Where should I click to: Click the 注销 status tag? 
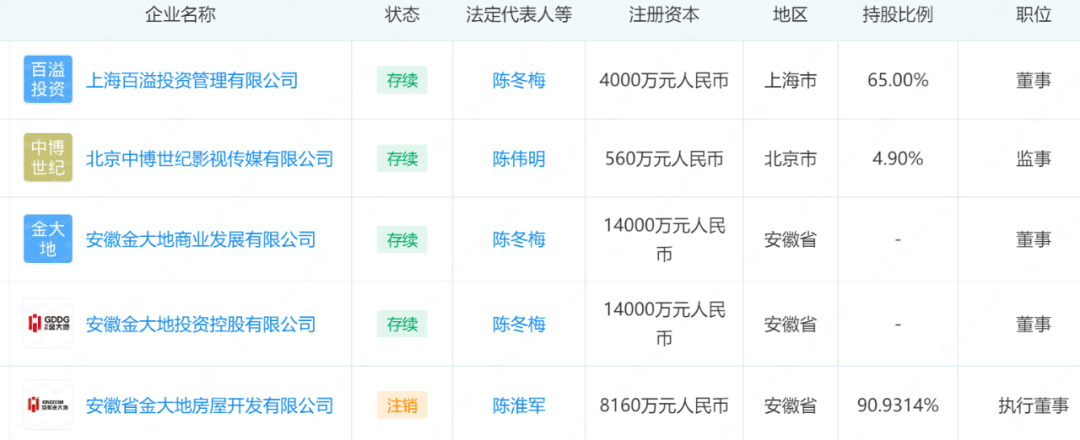pos(402,404)
